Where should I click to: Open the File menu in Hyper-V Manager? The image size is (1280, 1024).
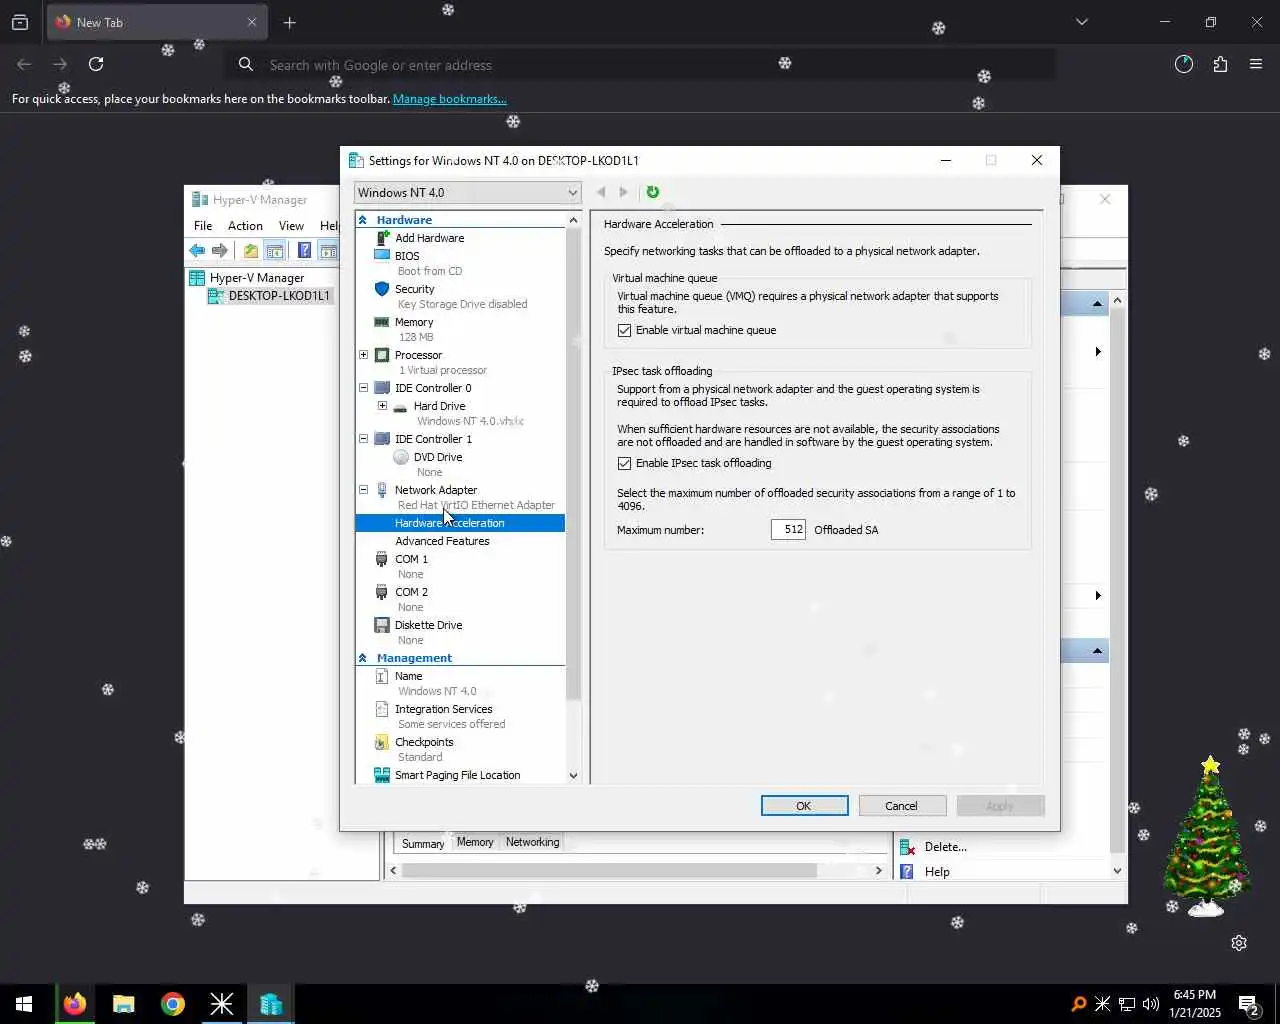click(203, 226)
